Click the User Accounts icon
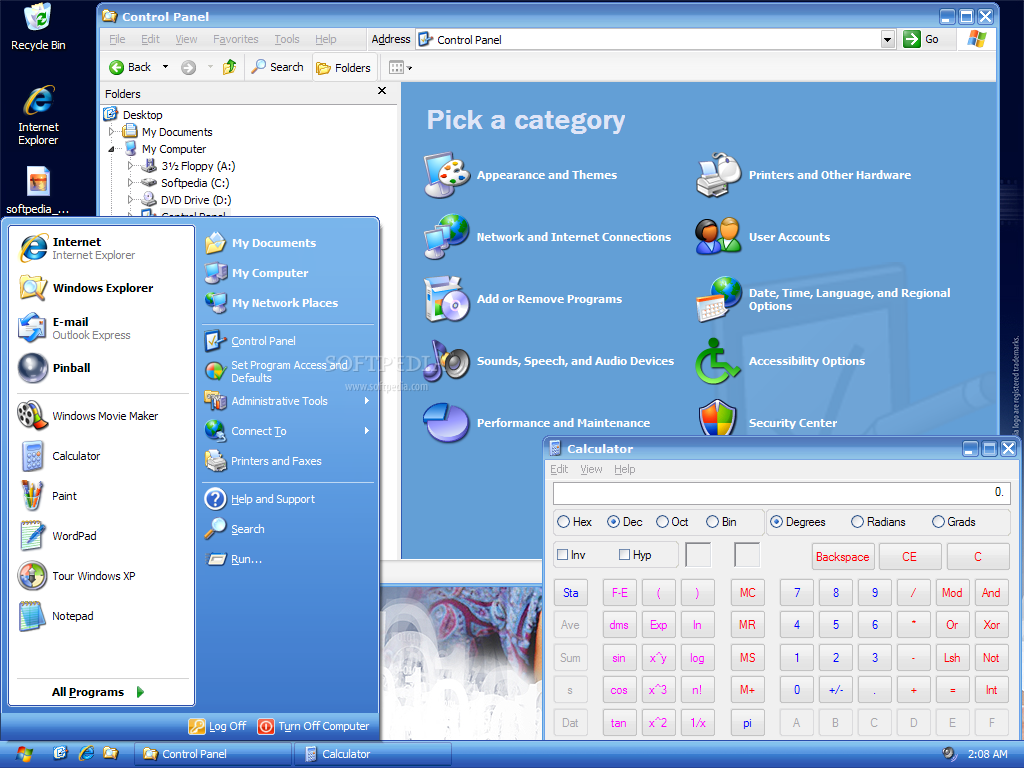Viewport: 1024px width, 768px height. coord(718,236)
